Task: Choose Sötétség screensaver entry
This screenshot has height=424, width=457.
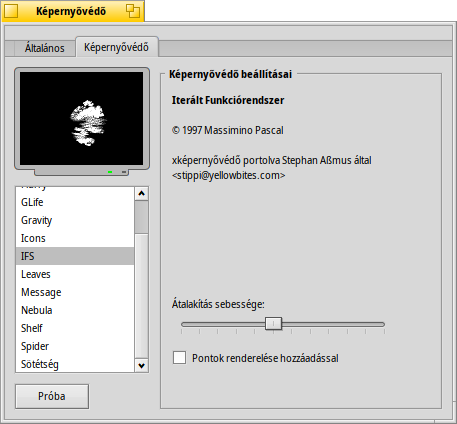Action: click(75, 364)
